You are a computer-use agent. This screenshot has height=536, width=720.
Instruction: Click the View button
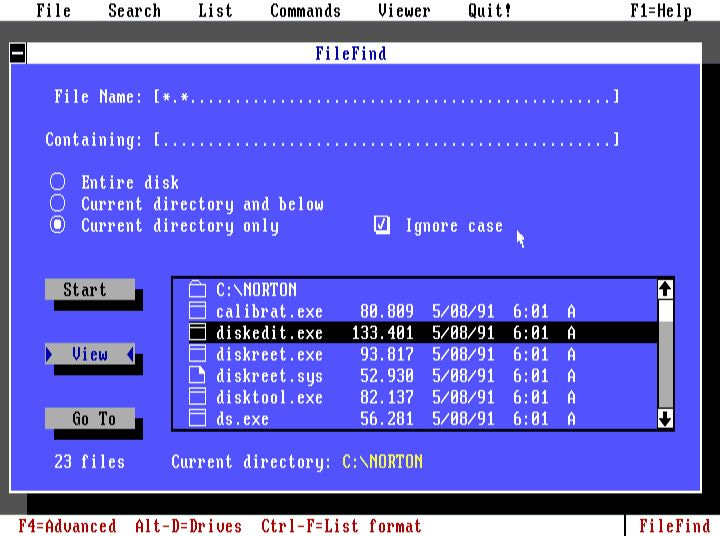[90, 354]
